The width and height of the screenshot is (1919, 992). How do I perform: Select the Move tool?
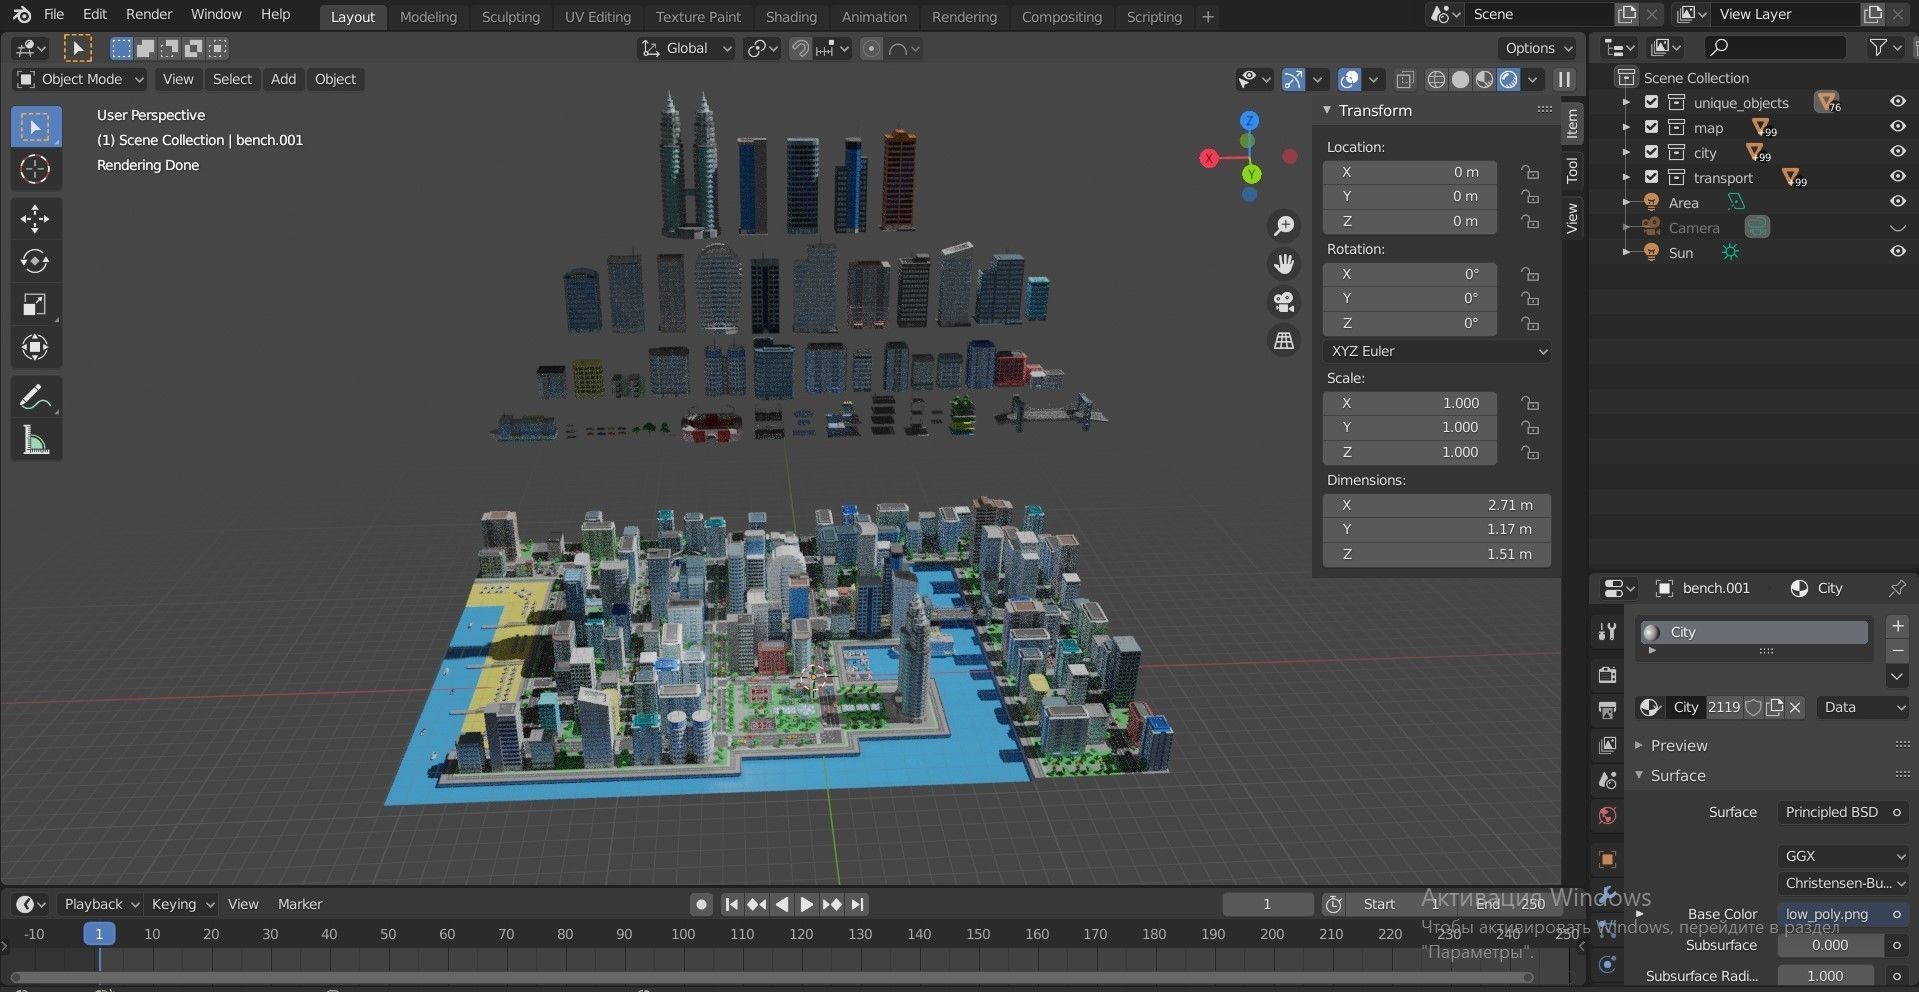pos(35,218)
